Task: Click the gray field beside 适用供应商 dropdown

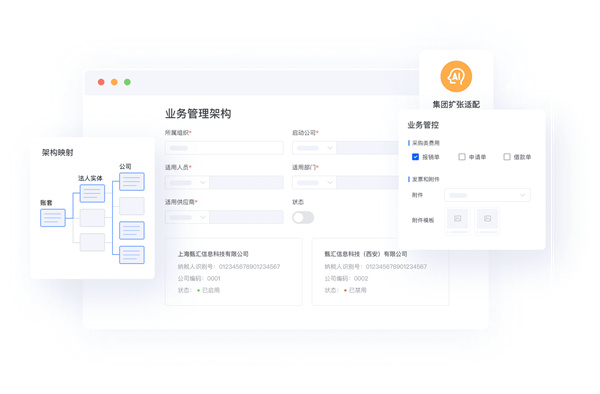Action: coord(246,217)
